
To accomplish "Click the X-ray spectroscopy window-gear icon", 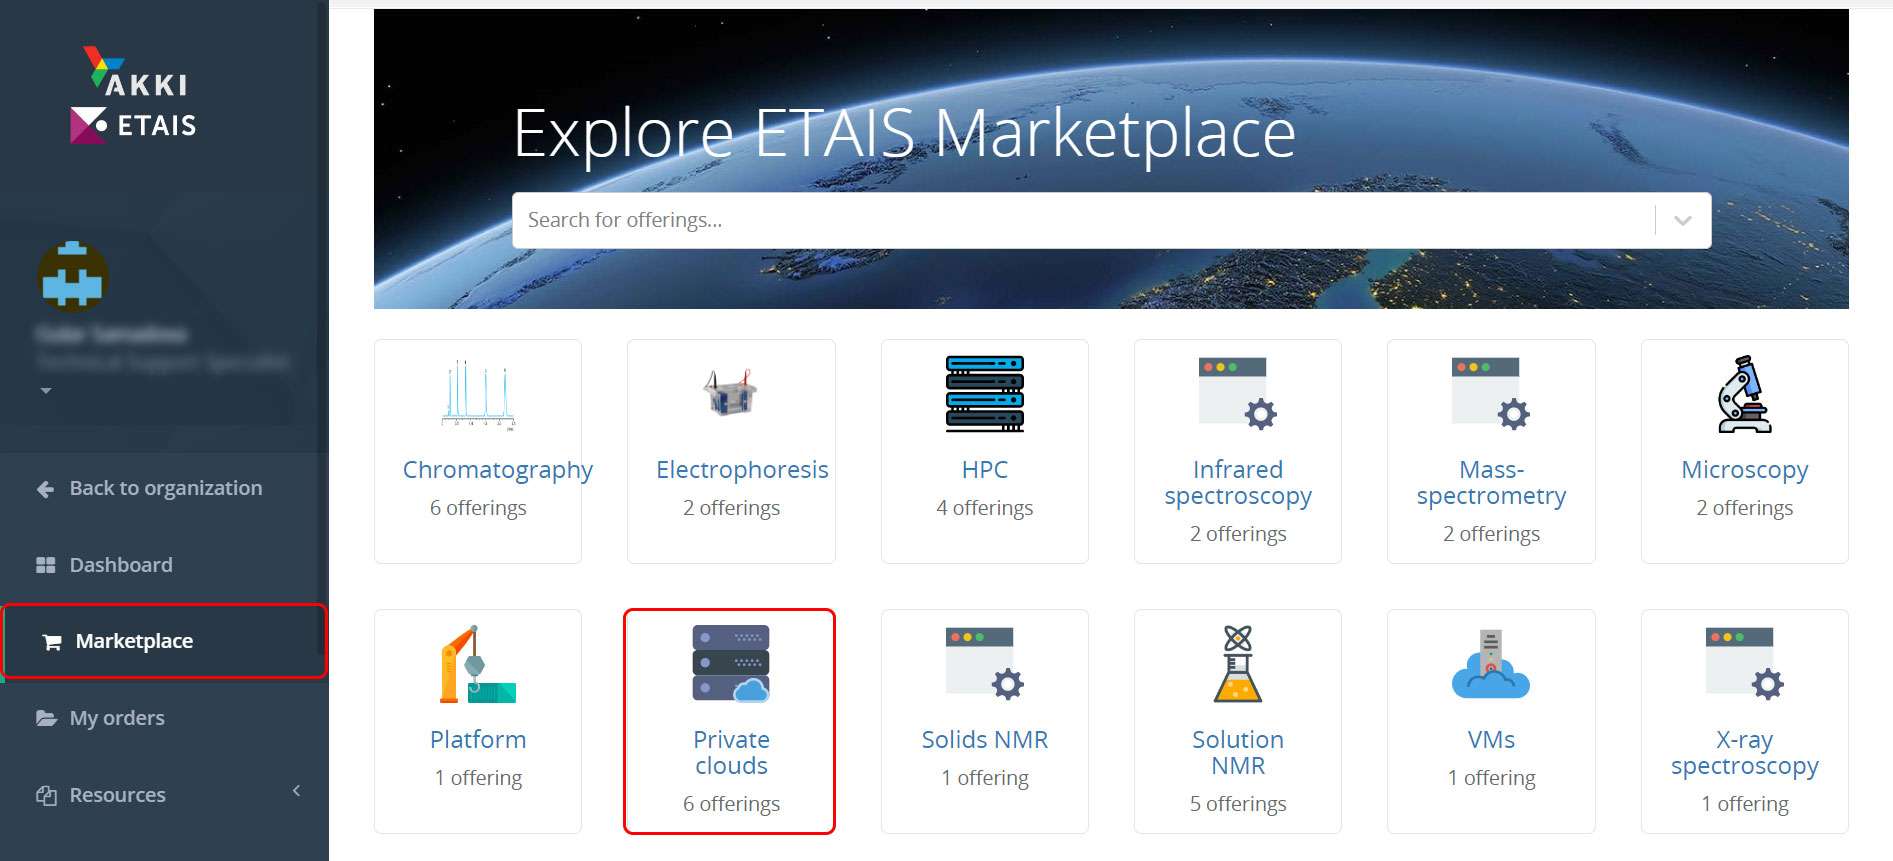I will (1744, 664).
